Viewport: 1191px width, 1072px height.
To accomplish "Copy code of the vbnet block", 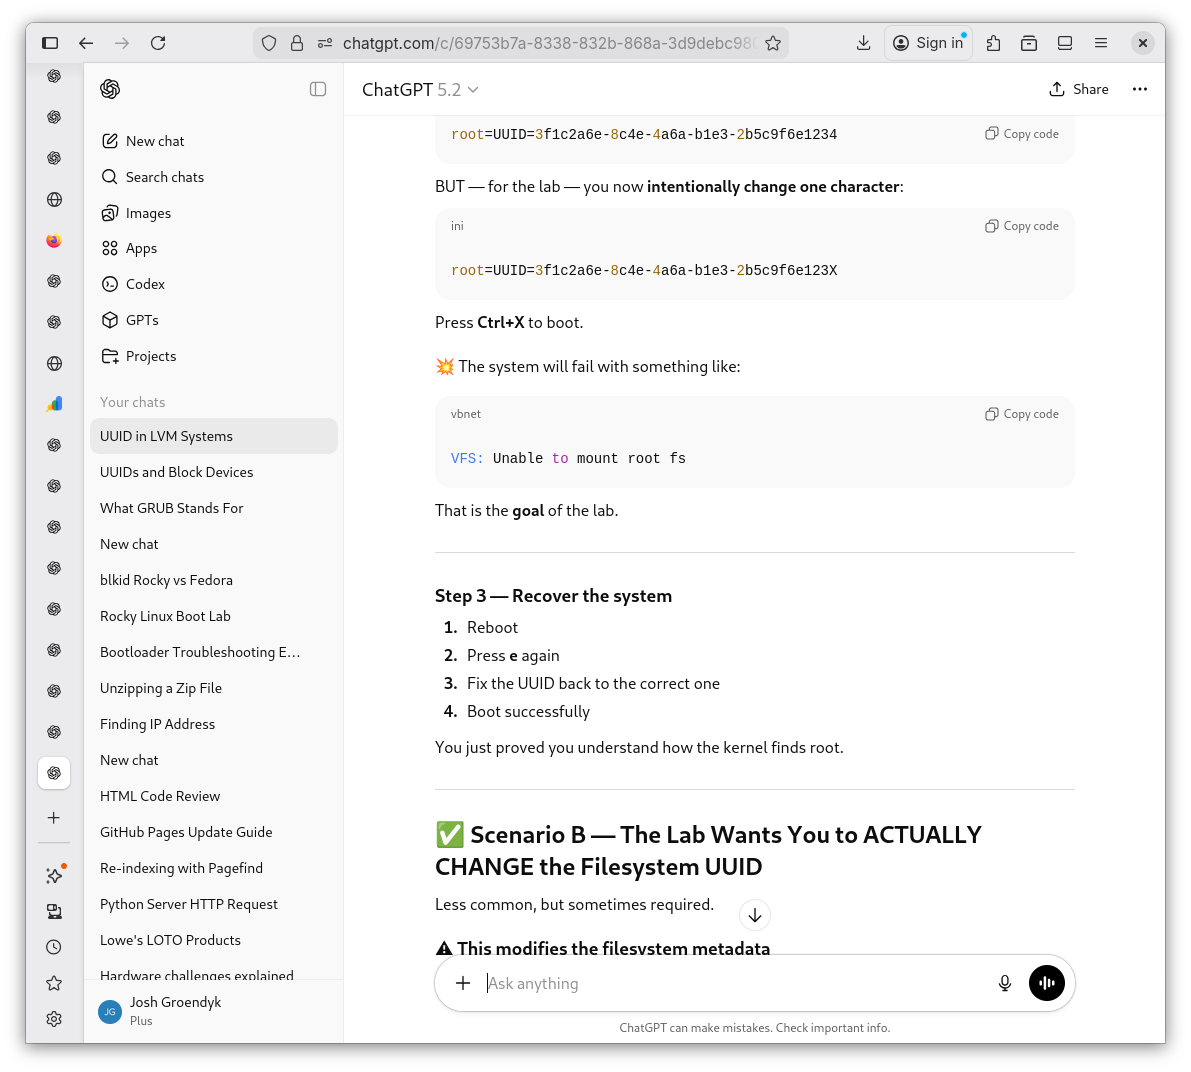I will point(1022,414).
